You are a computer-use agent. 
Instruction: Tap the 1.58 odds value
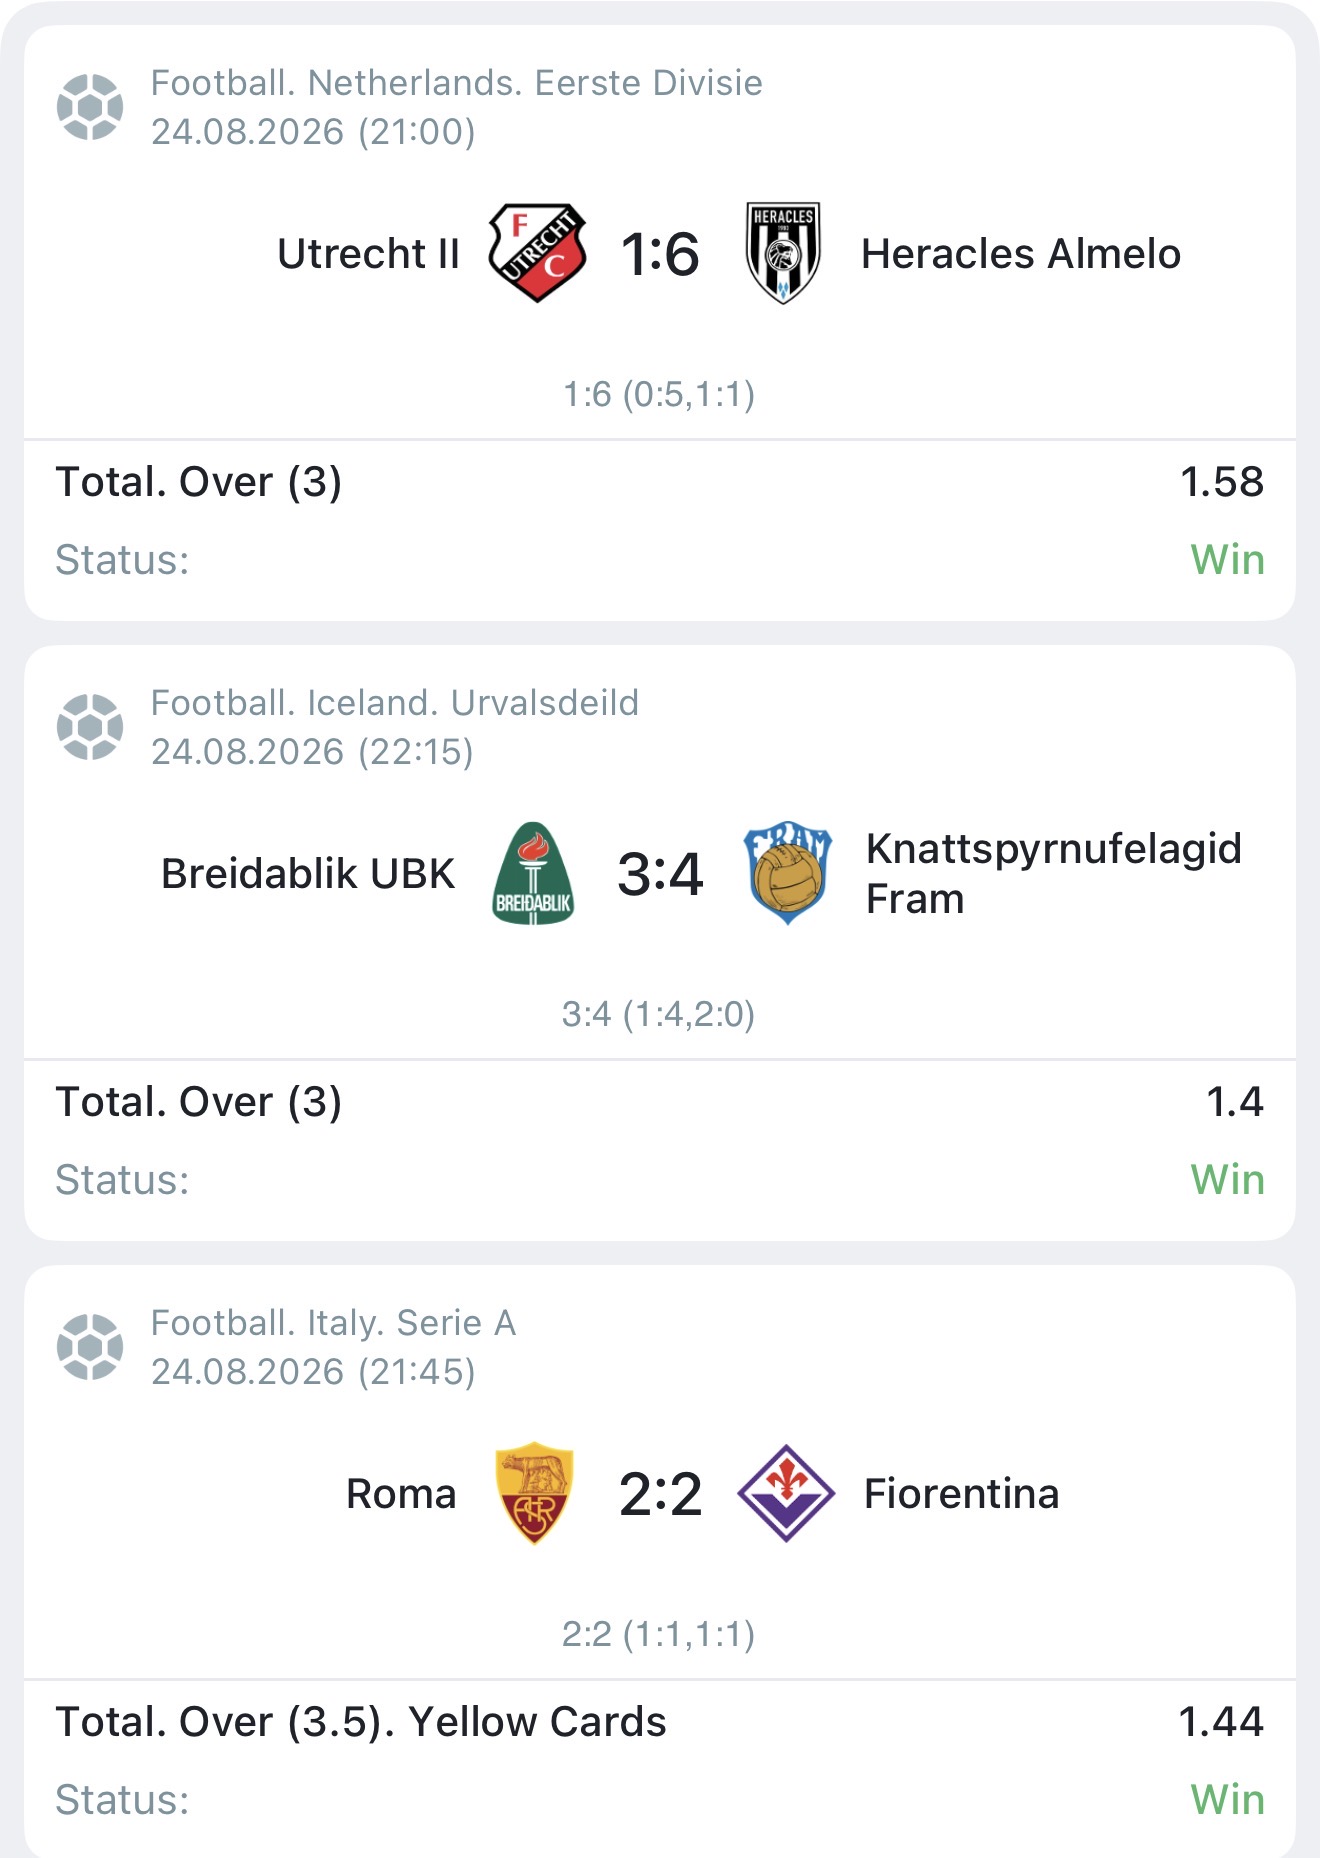point(1222,482)
